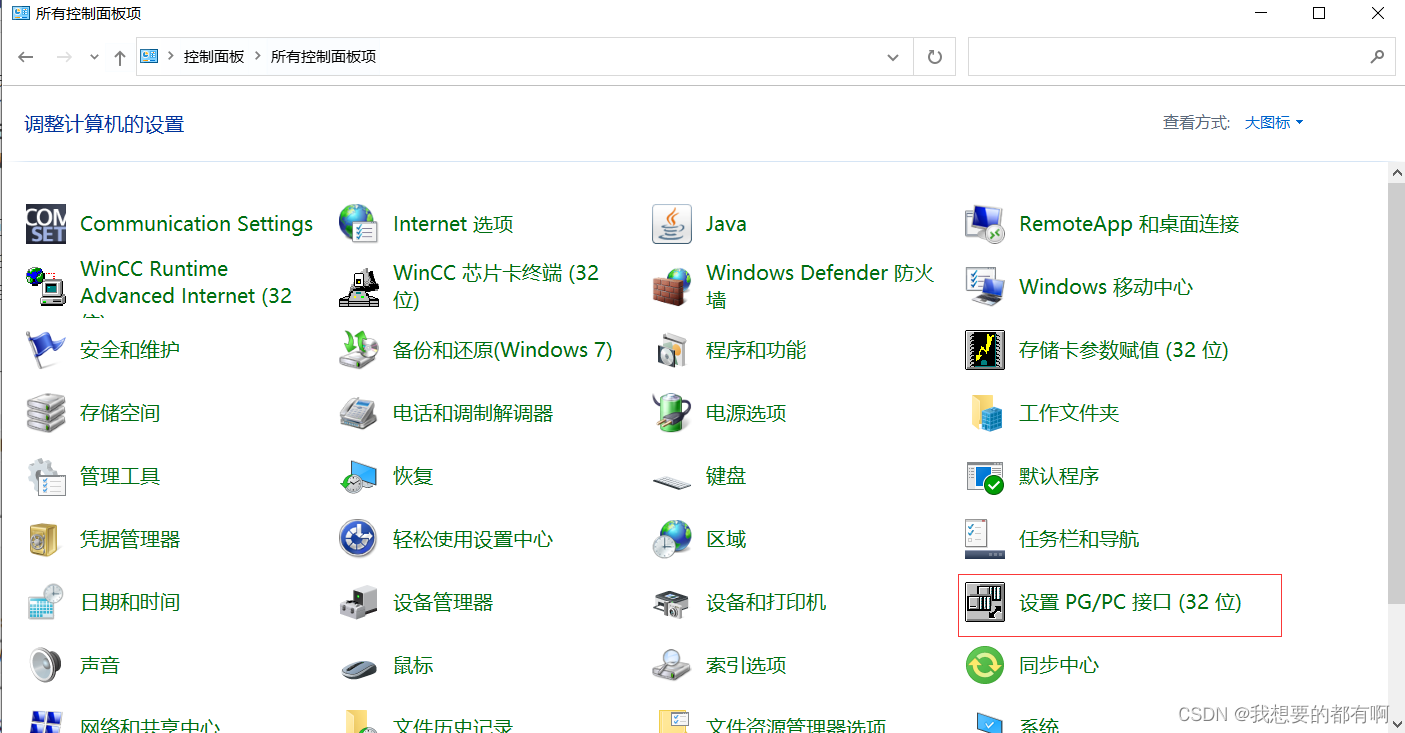This screenshot has width=1405, height=733.
Task: Open the Communication Settings icon
Action: [46, 224]
